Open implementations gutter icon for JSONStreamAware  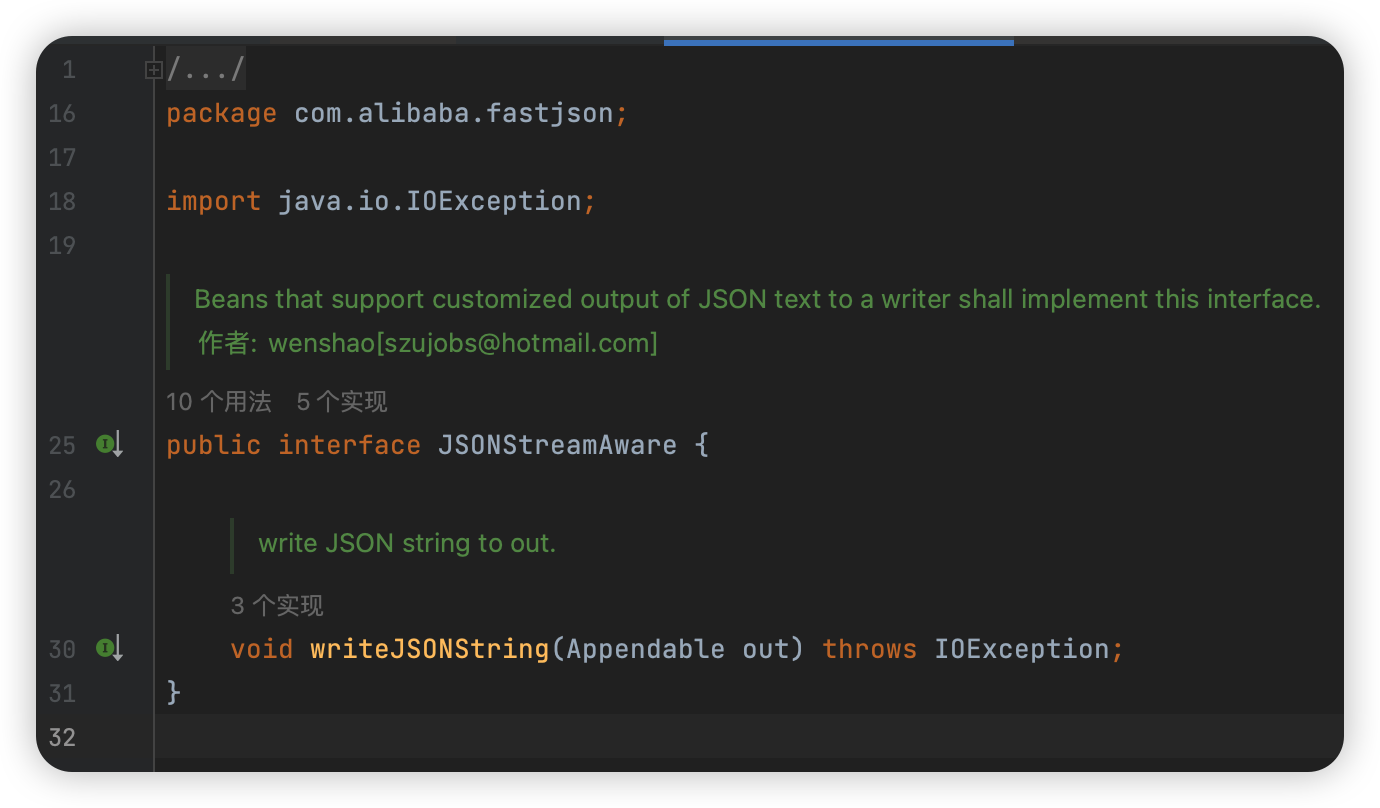108,445
